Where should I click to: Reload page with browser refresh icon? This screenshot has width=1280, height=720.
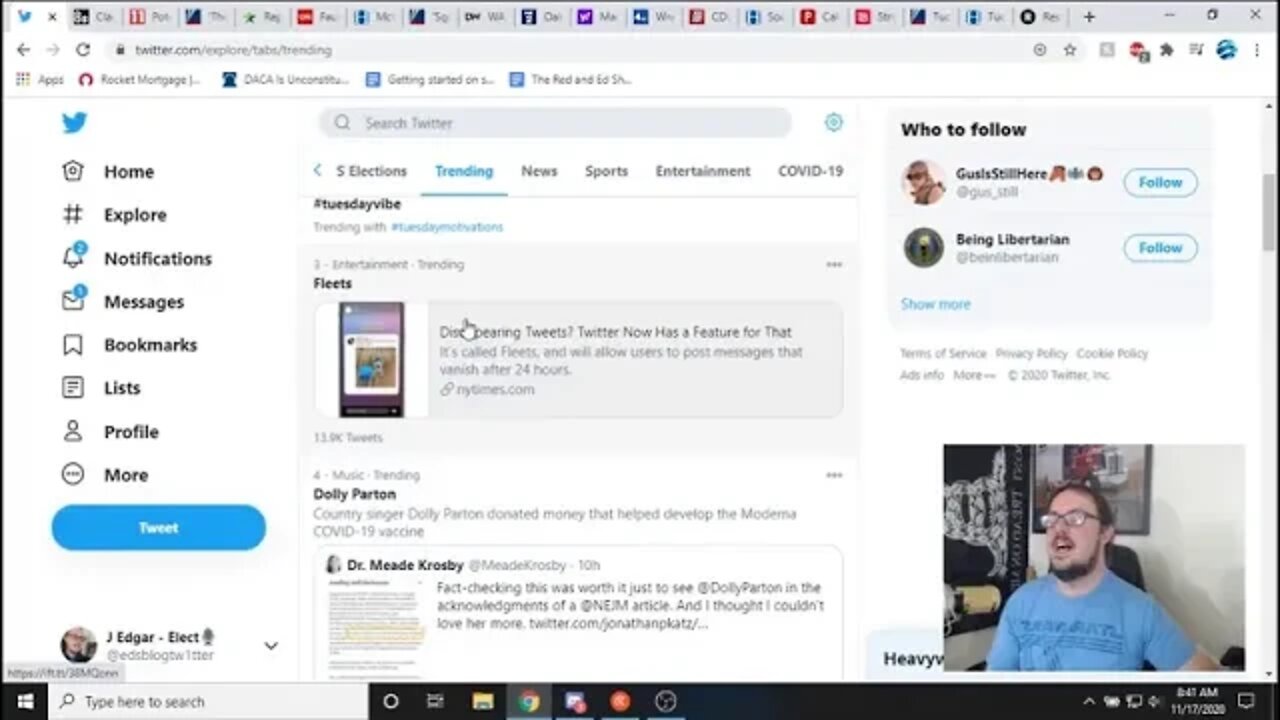(x=83, y=49)
